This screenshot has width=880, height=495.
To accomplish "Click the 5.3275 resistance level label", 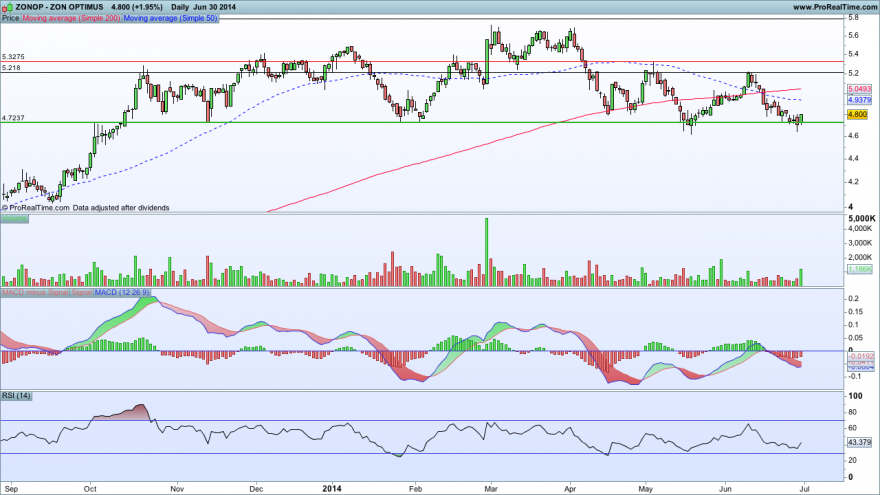I will pos(13,57).
